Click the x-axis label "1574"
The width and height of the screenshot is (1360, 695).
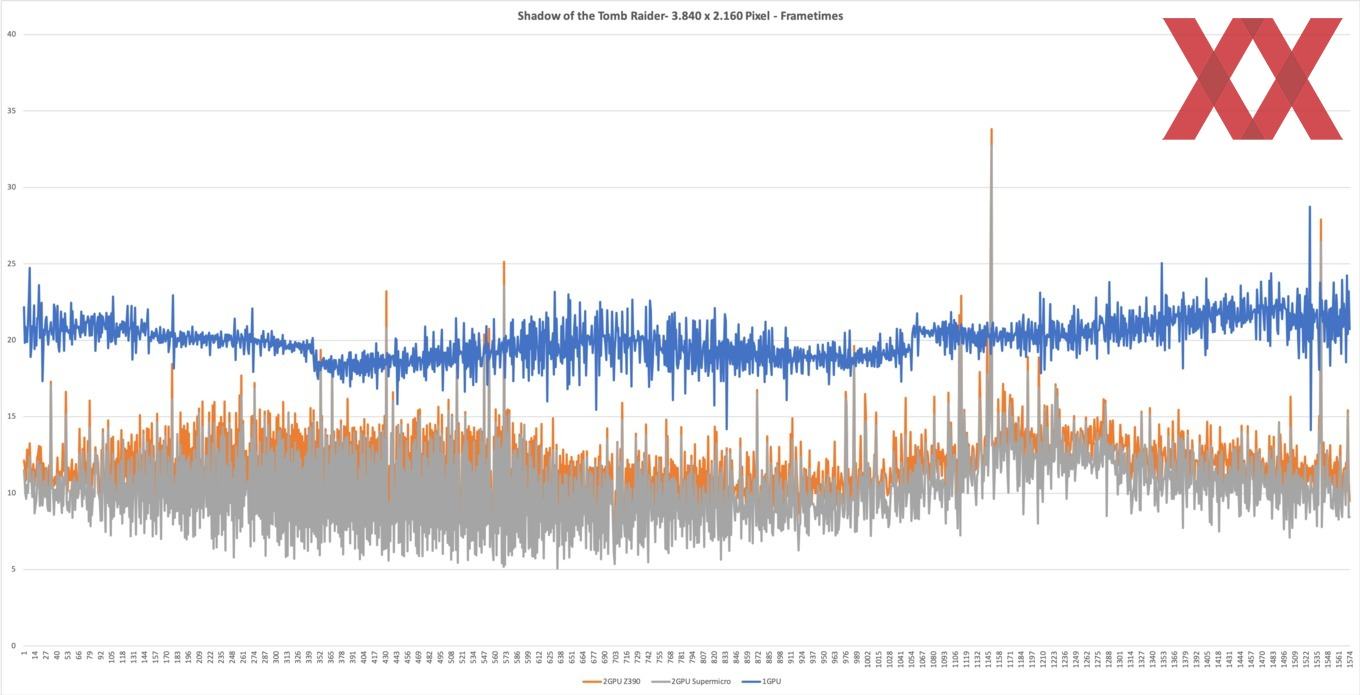click(x=1349, y=658)
